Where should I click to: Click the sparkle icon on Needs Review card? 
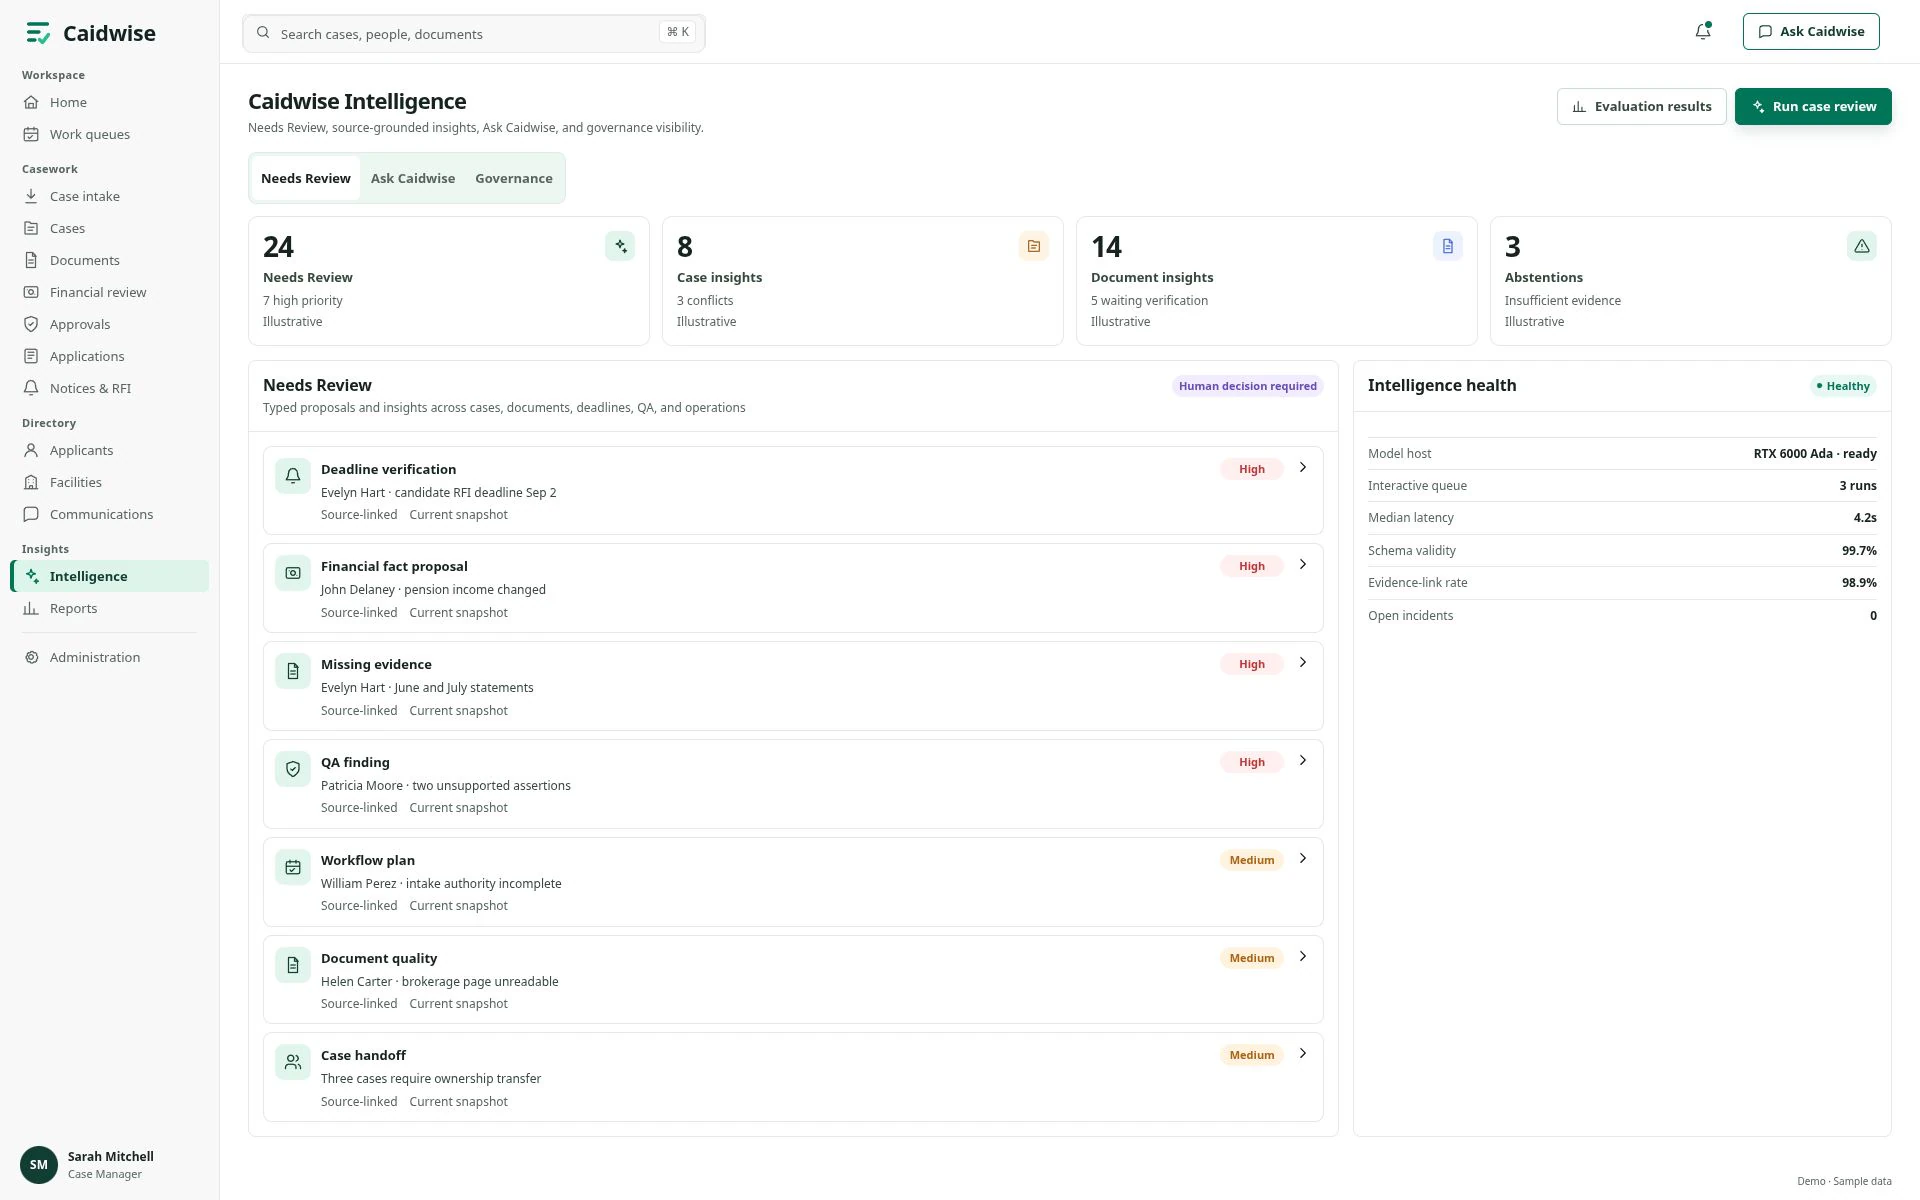pyautogui.click(x=620, y=246)
